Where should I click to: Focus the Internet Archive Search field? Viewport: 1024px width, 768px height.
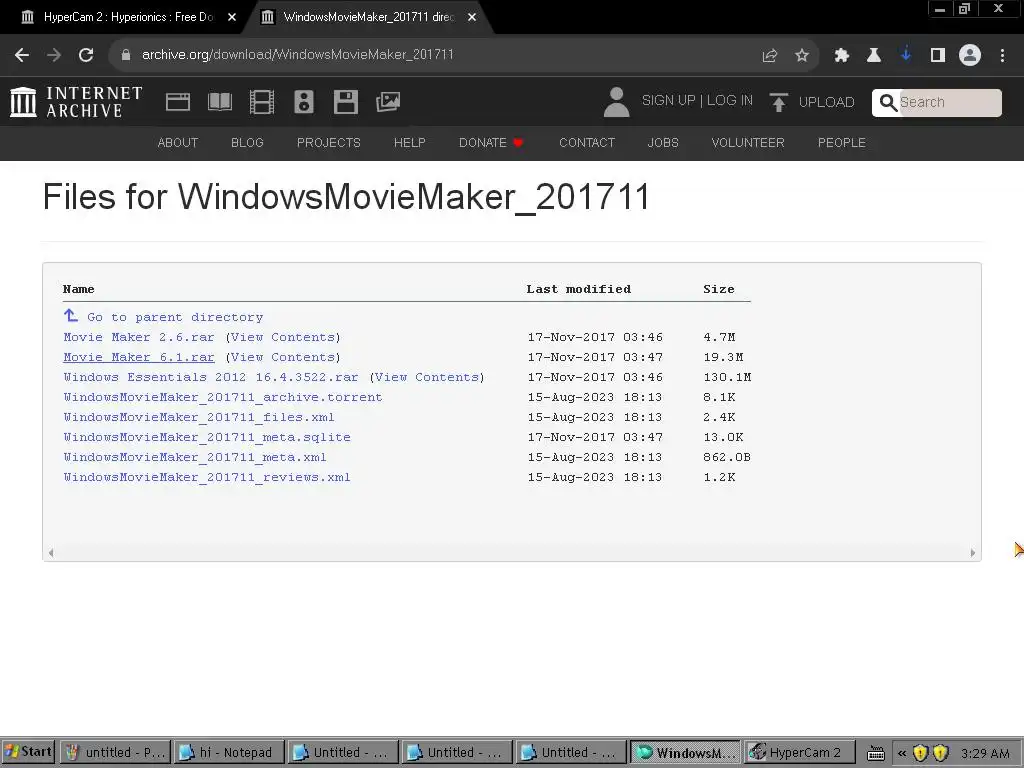(950, 103)
